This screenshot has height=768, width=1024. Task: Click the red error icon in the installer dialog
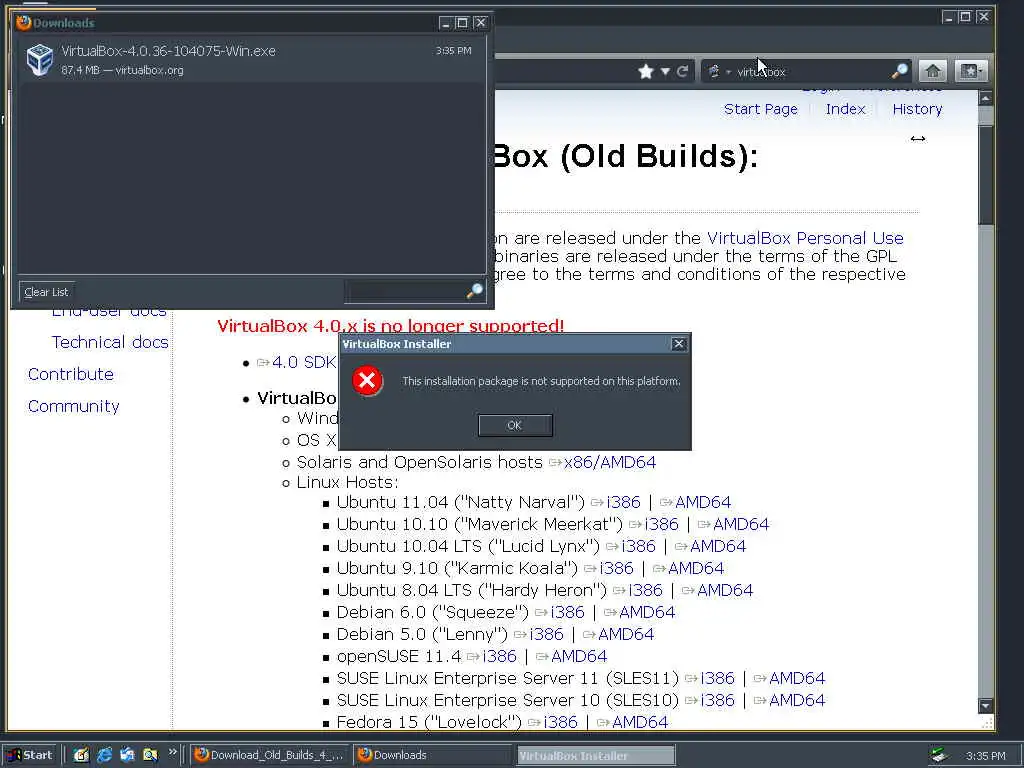click(367, 381)
